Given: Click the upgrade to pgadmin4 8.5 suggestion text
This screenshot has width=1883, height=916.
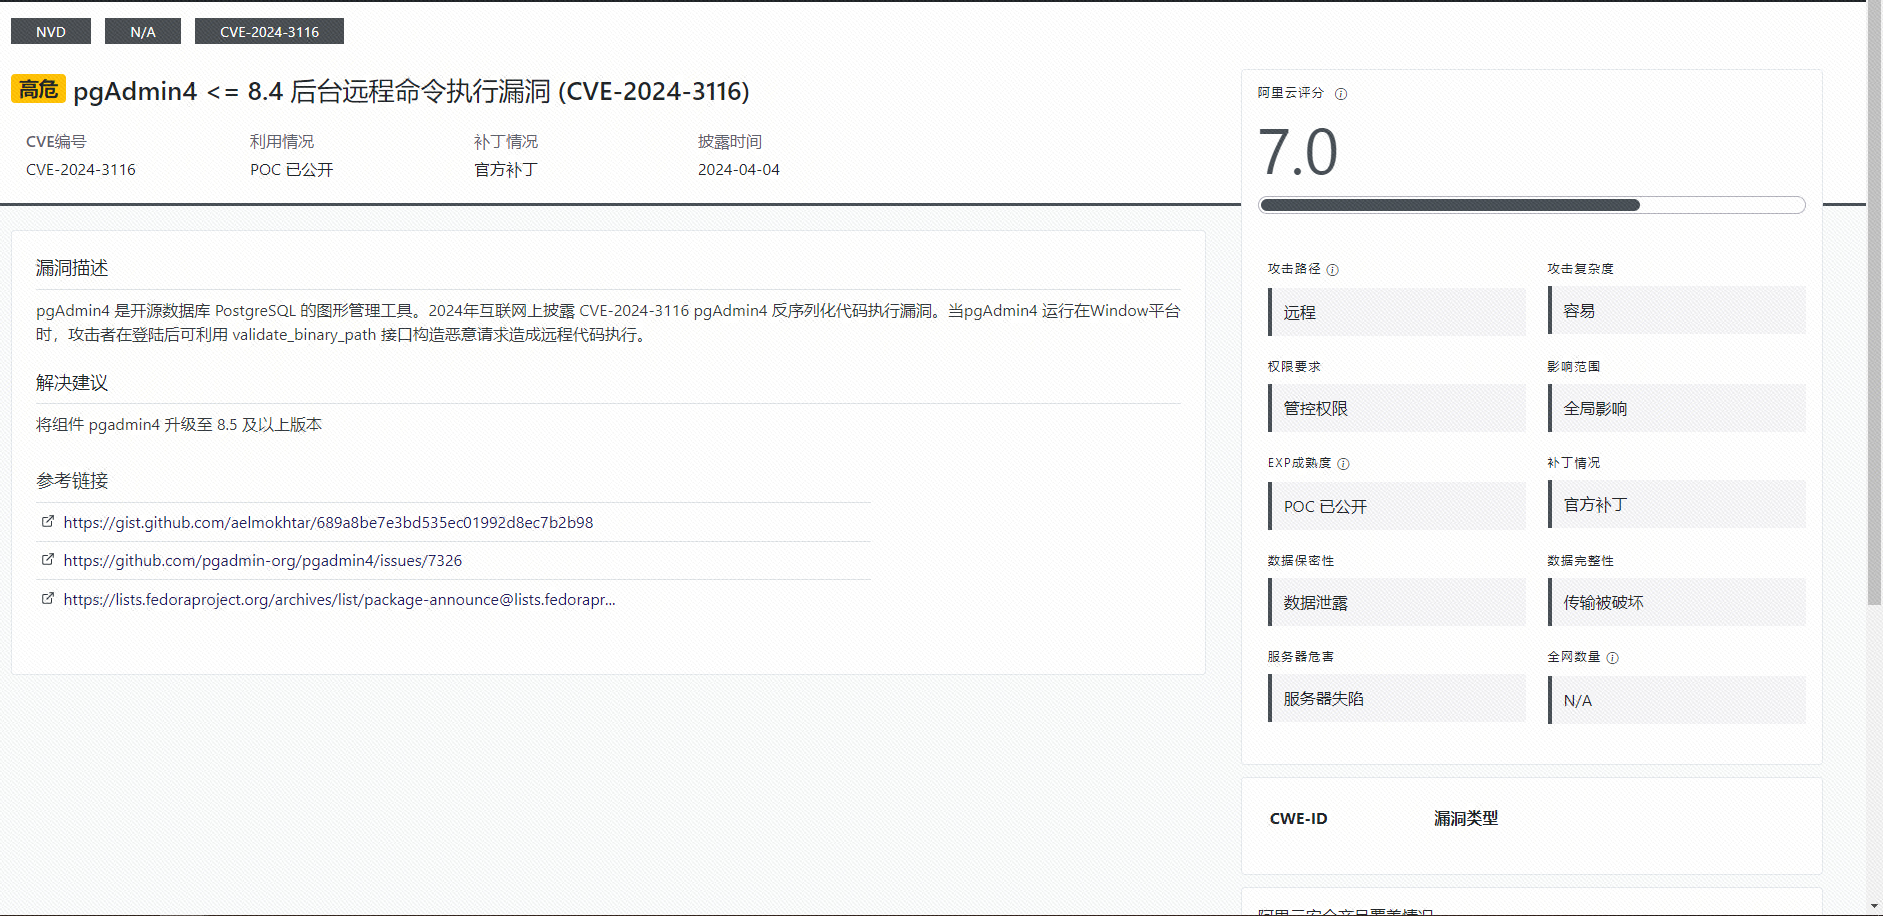Looking at the screenshot, I should point(179,425).
